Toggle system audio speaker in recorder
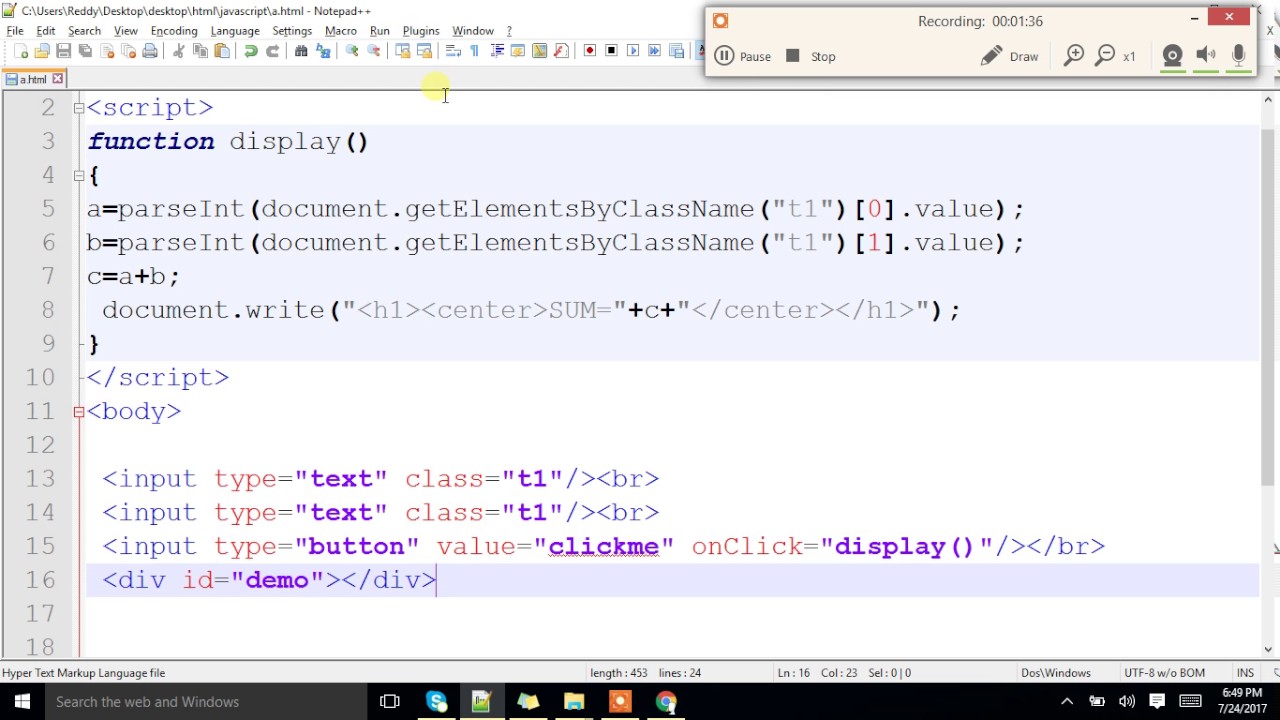1280x720 pixels. tap(1206, 56)
